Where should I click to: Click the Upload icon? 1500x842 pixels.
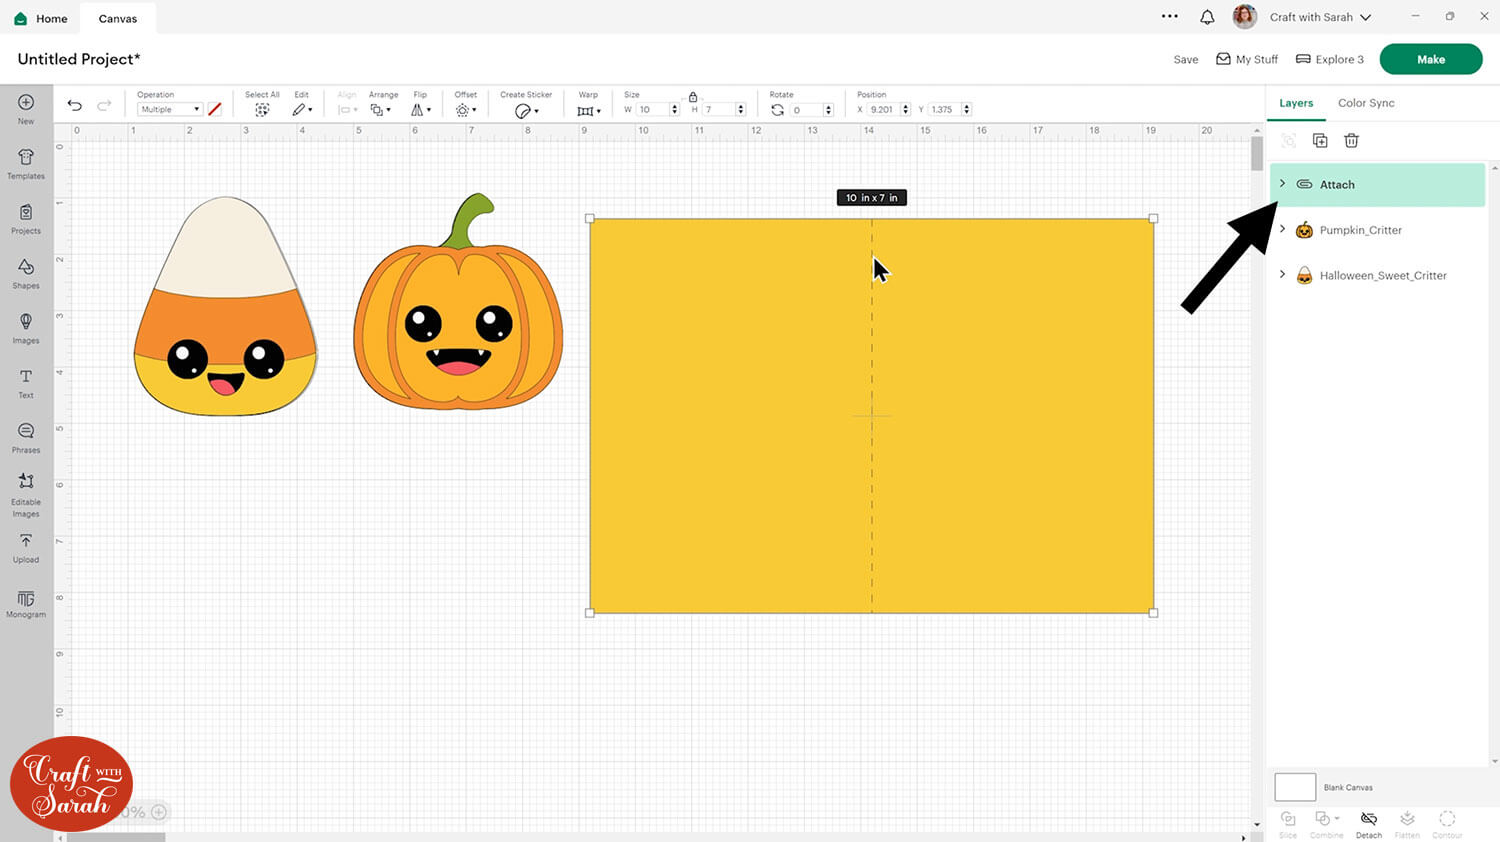click(26, 546)
